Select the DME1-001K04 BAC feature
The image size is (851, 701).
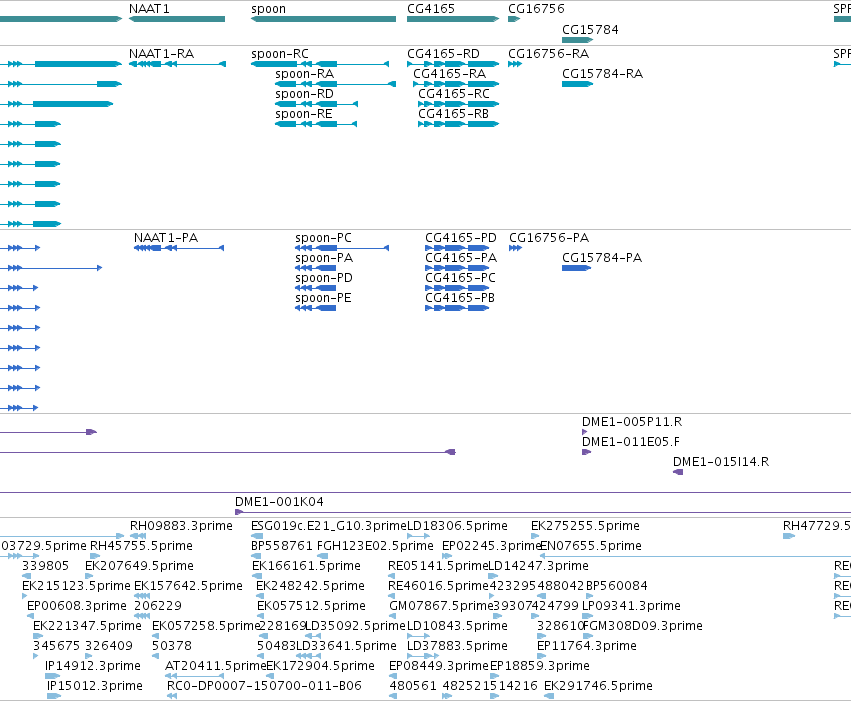pyautogui.click(x=543, y=512)
